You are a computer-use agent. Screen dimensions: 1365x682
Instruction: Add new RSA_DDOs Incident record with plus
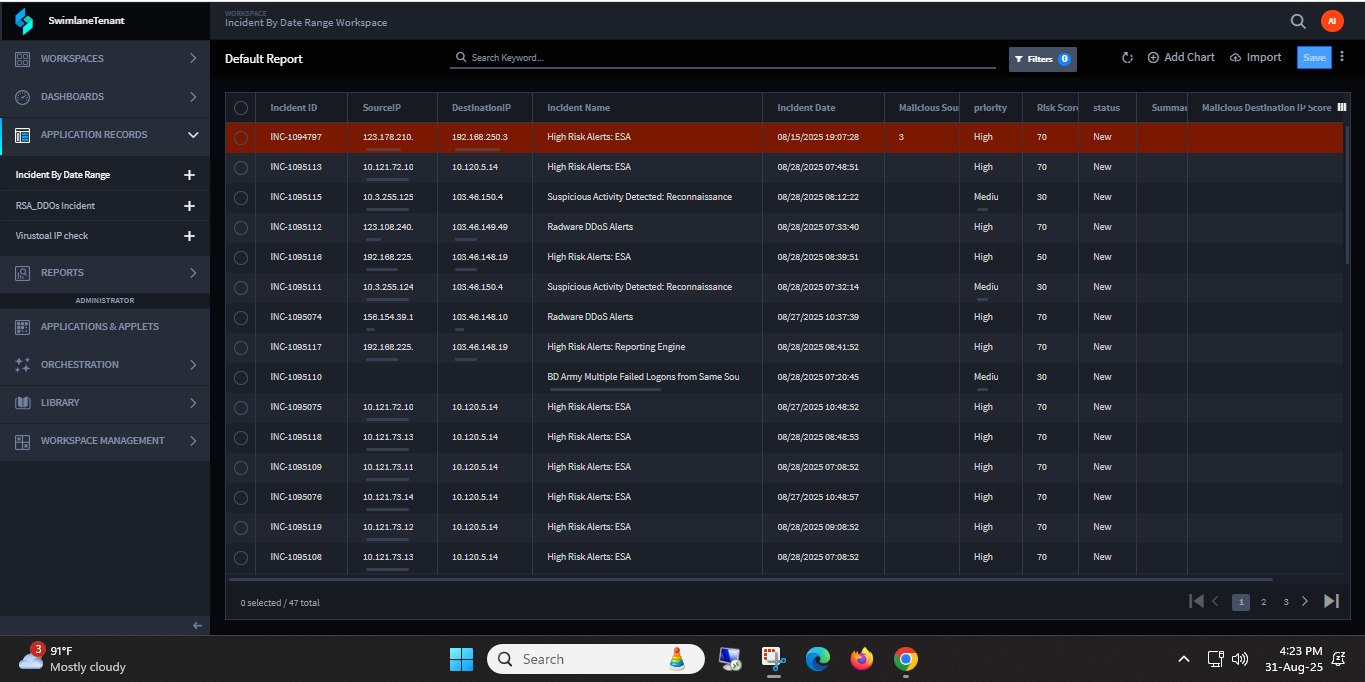[189, 206]
